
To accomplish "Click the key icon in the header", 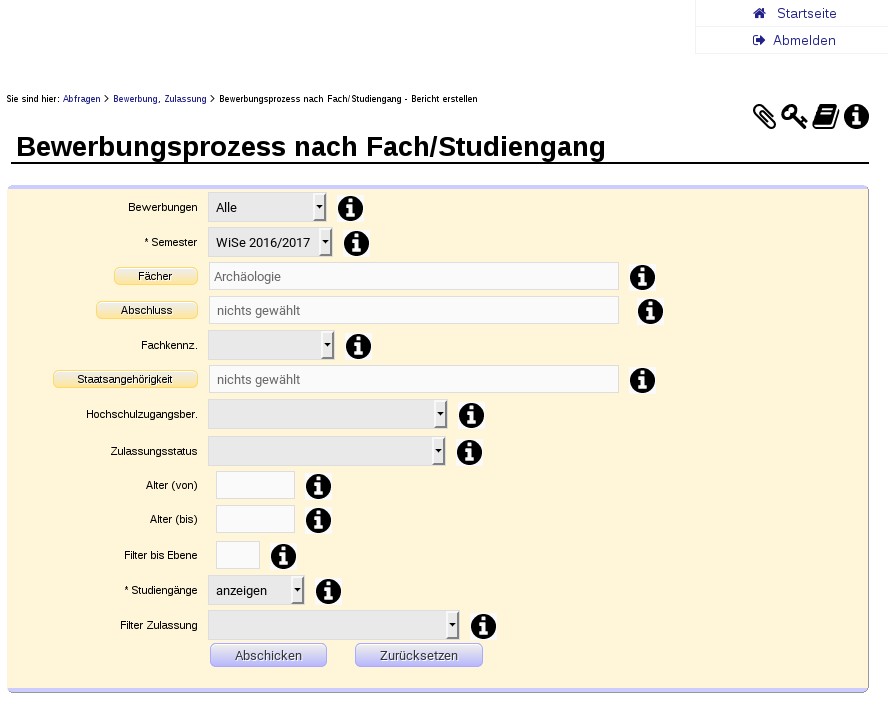I will pos(794,117).
